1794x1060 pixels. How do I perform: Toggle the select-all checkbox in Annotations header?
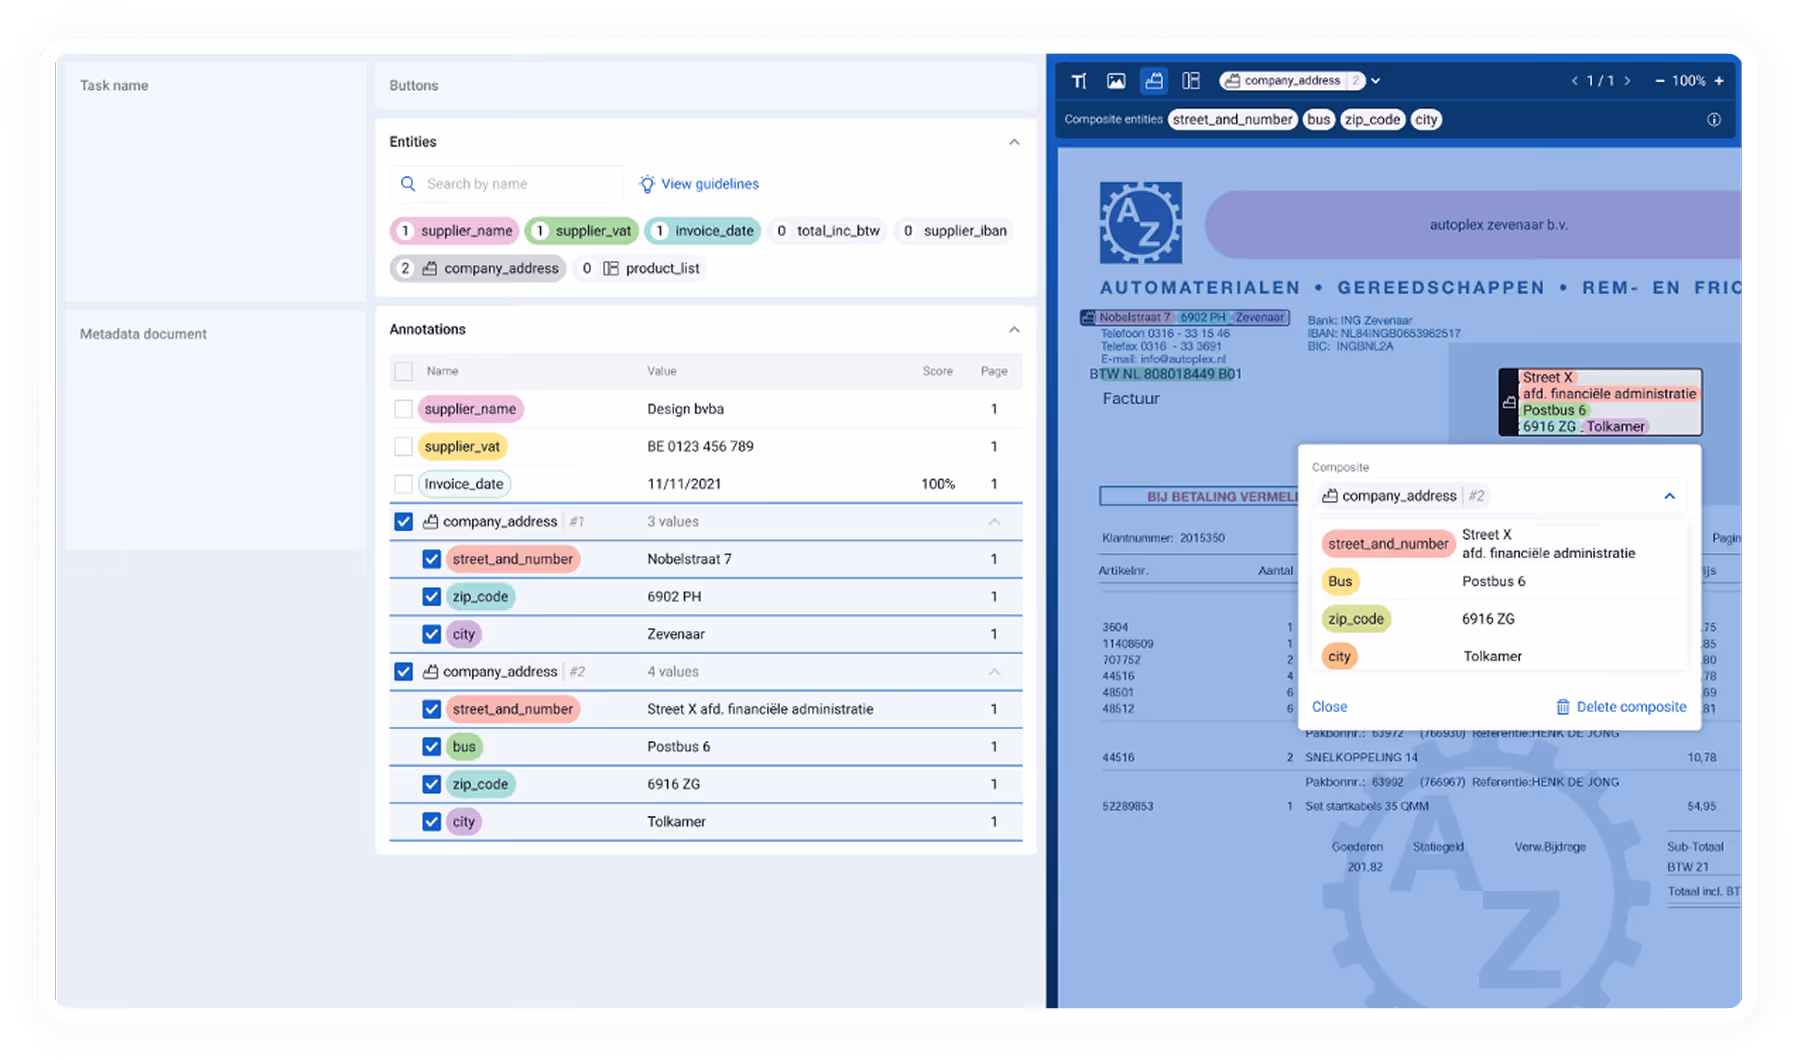click(x=403, y=370)
